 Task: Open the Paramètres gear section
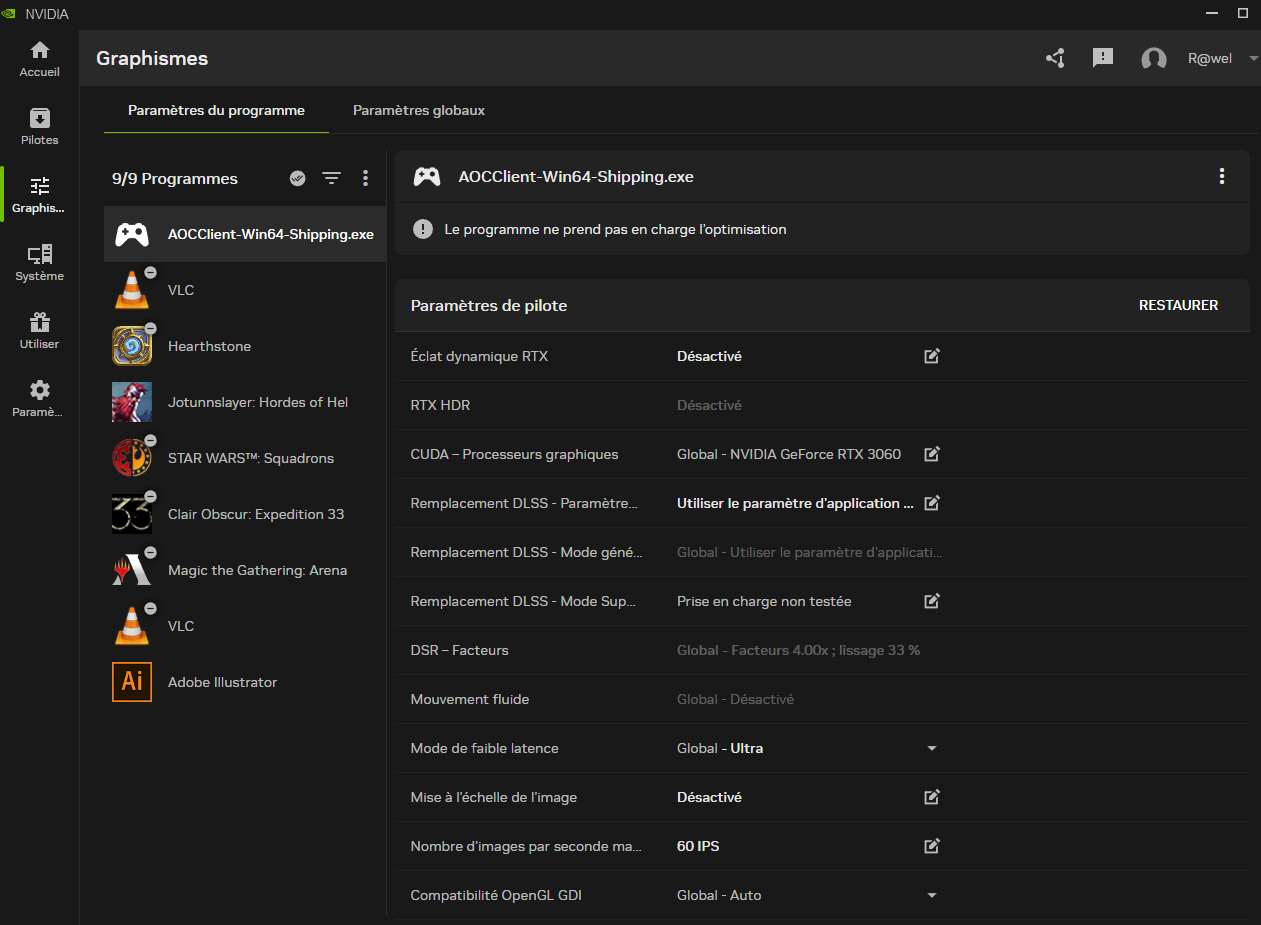coord(40,399)
